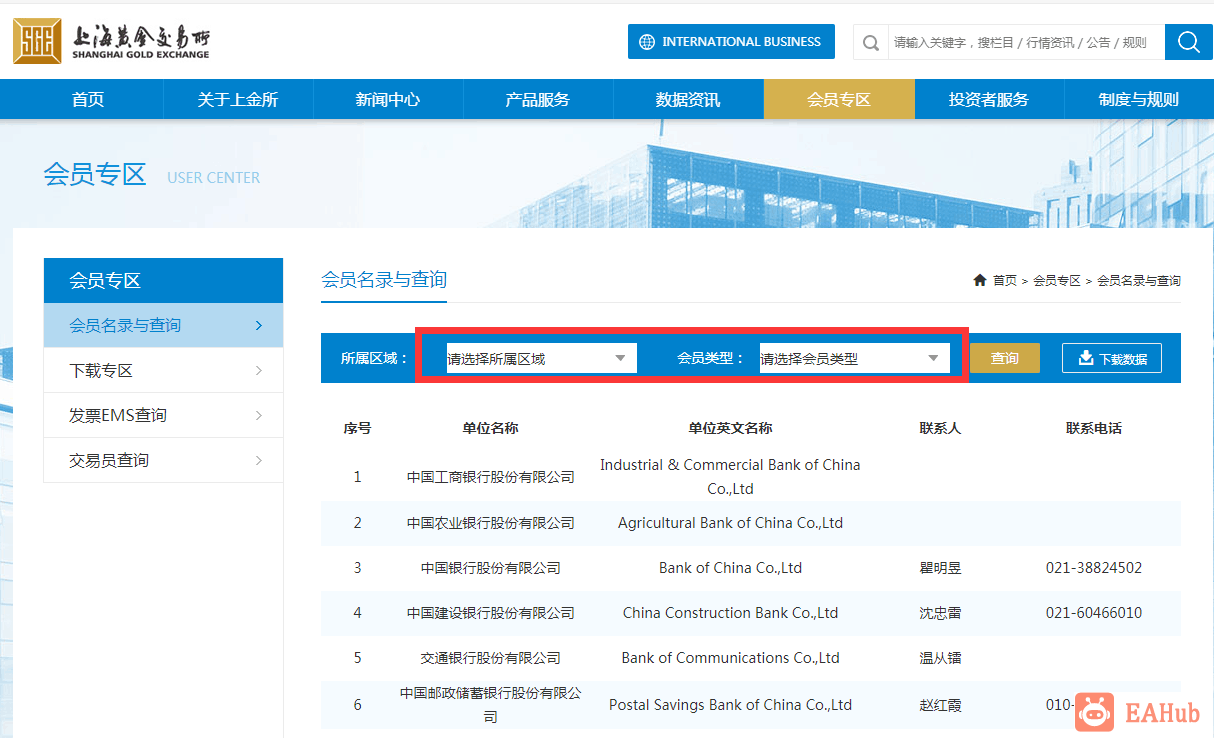
Task: Click the INTERNATIONAL BUSINESS button
Action: click(x=731, y=42)
